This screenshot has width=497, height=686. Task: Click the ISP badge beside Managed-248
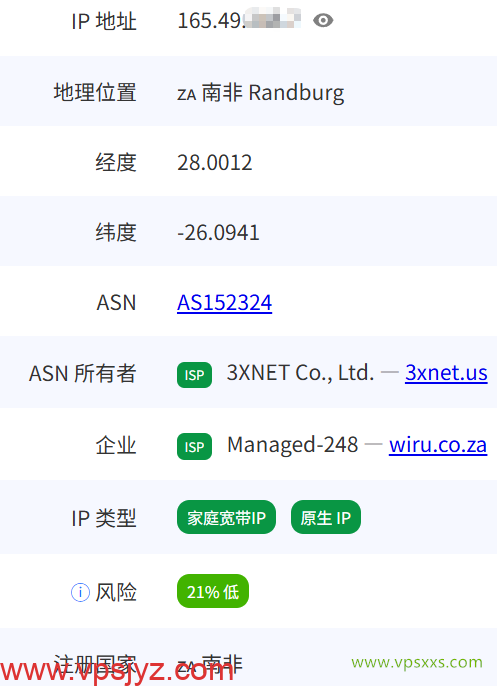pos(194,446)
